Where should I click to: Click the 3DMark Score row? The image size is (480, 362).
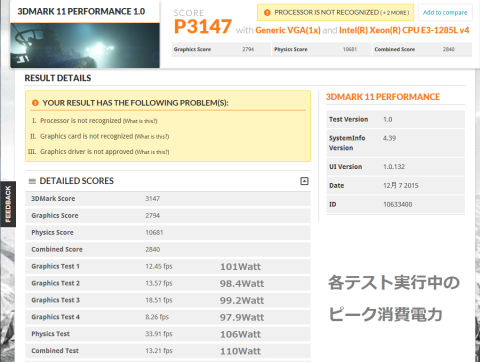pyautogui.click(x=168, y=199)
